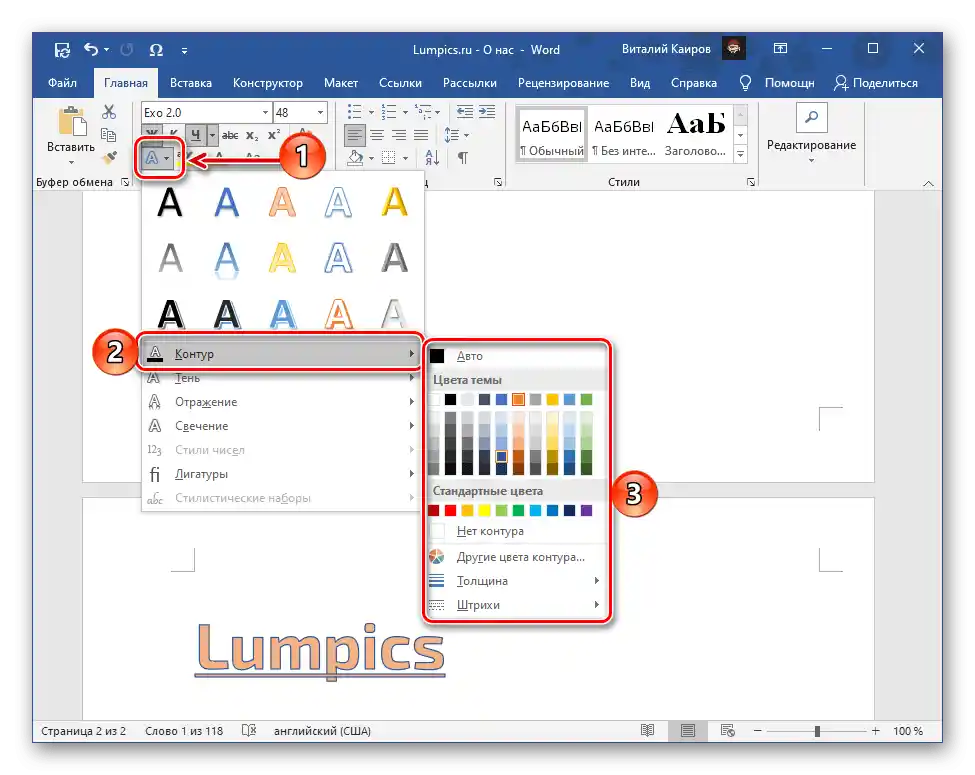Switch to Print Layout view toggle

[688, 730]
